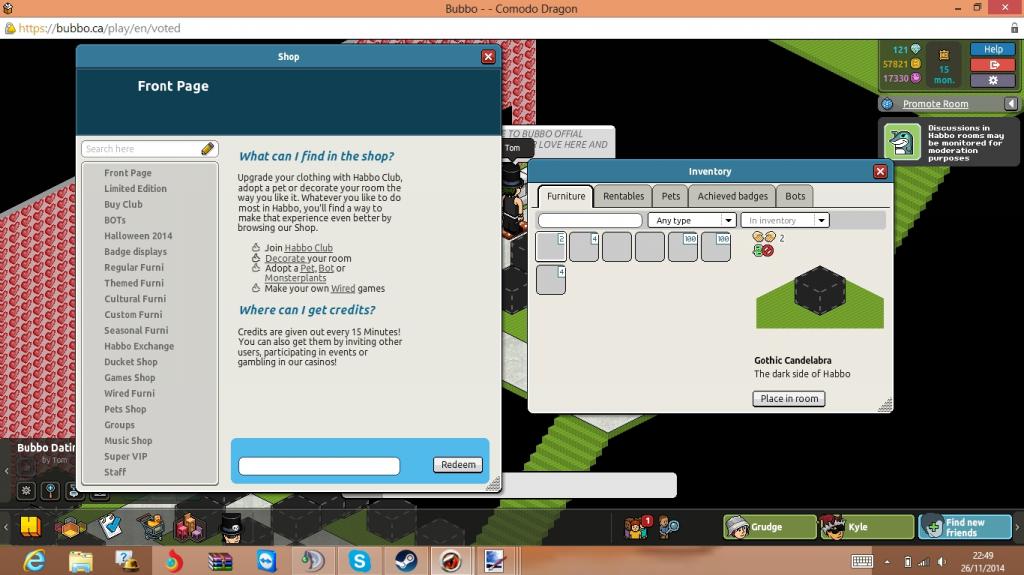Expand the bottom toolbar left chevron
Viewport: 1024px width, 575px height.
tap(6, 527)
